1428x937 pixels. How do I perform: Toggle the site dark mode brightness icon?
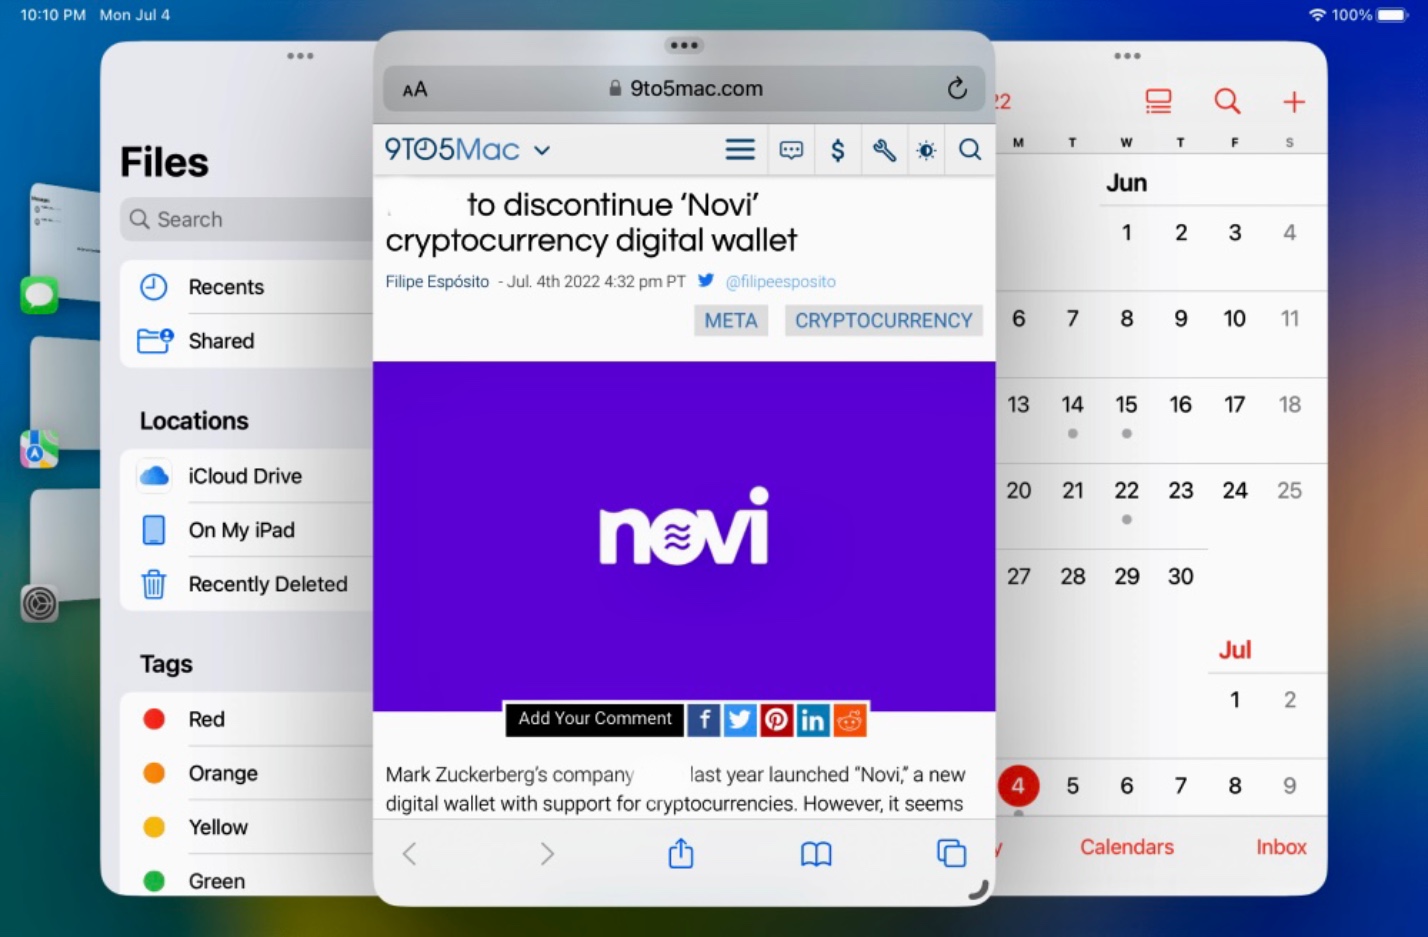pyautogui.click(x=927, y=151)
